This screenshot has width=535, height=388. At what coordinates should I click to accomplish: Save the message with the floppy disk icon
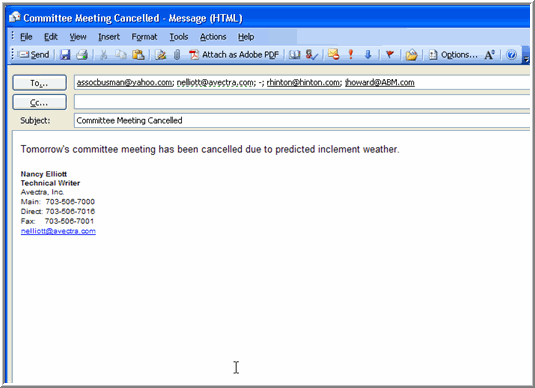click(x=65, y=55)
